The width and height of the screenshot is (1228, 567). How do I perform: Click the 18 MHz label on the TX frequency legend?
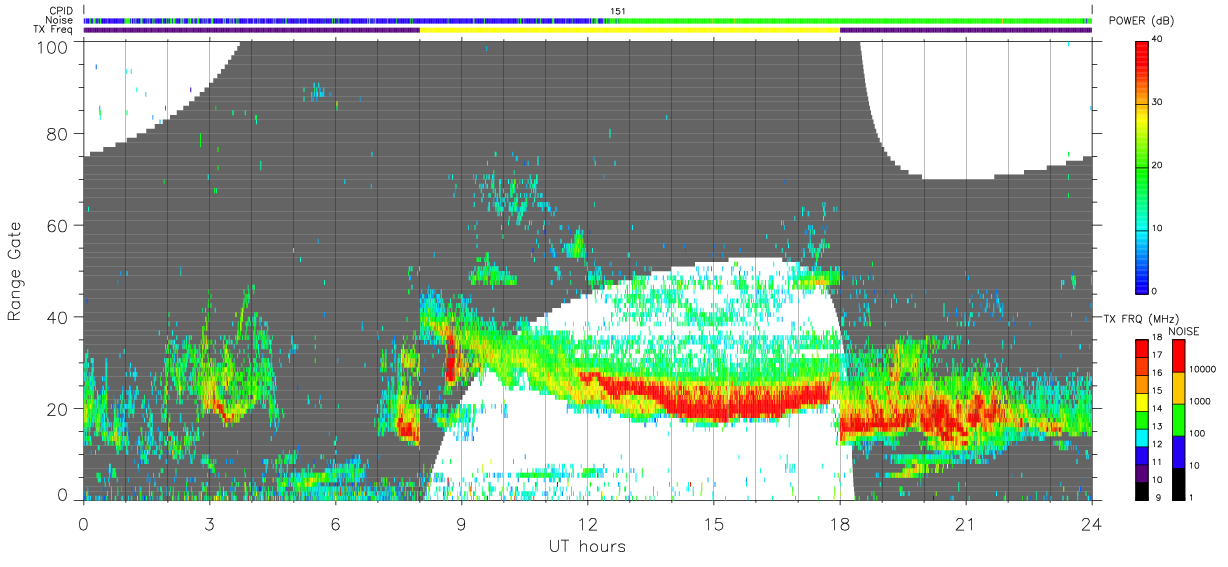(1158, 339)
